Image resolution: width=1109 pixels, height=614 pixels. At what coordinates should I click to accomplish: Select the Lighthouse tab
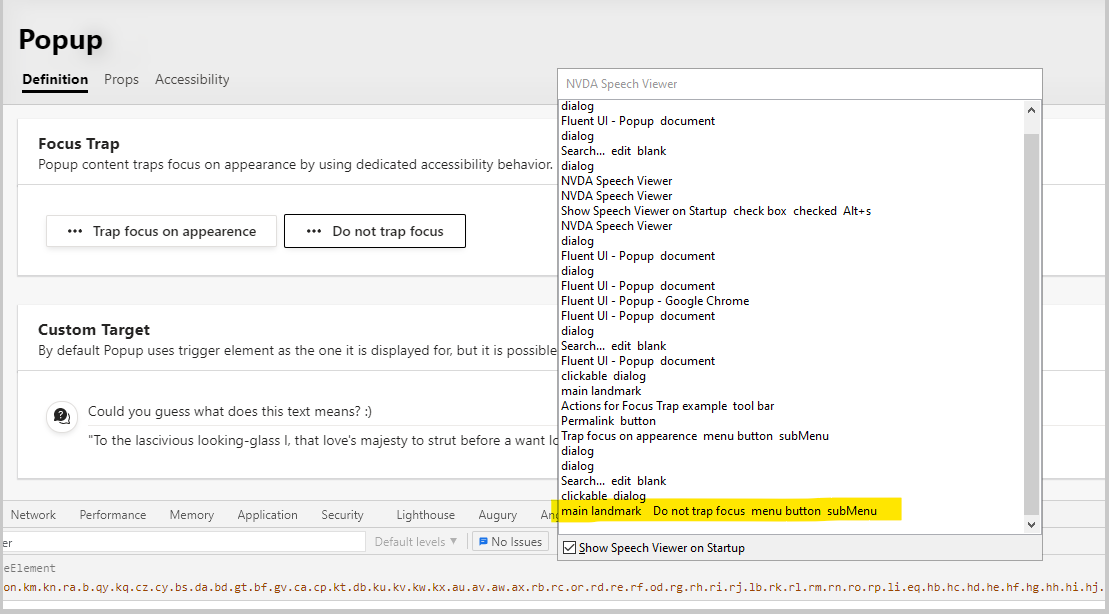(425, 514)
